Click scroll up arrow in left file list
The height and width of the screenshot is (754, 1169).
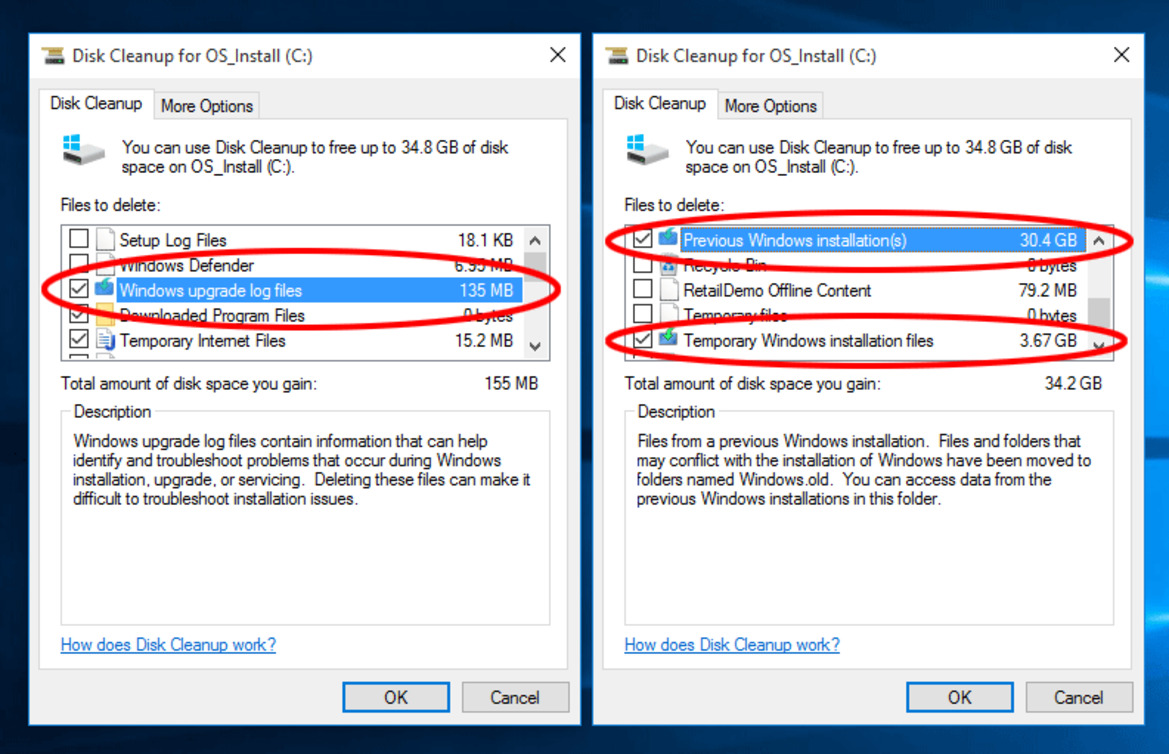(x=535, y=240)
